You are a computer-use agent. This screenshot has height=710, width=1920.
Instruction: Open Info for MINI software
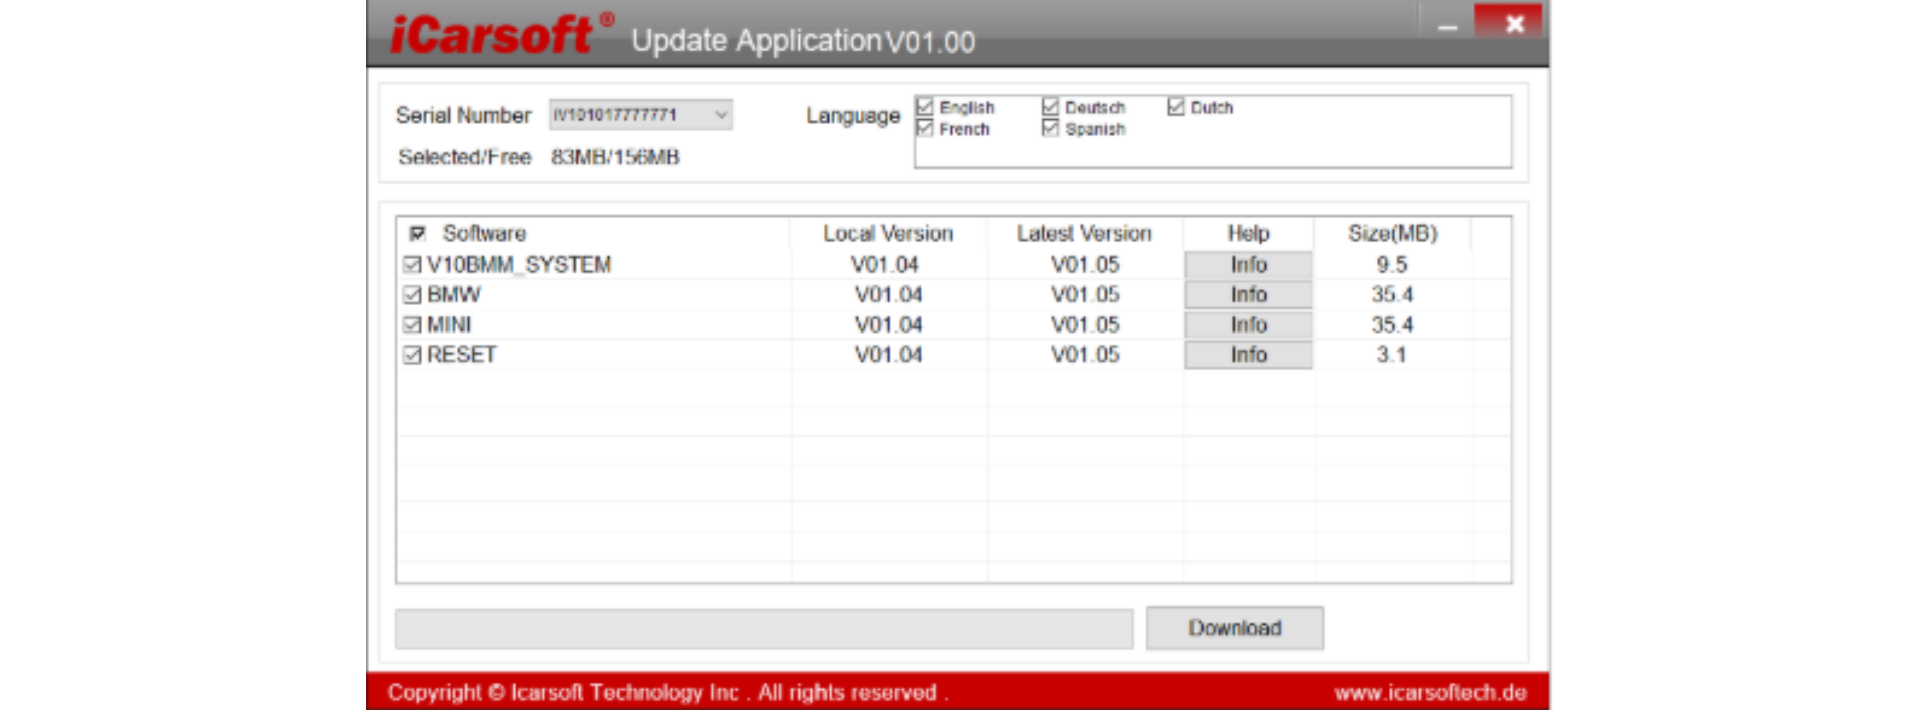[1249, 325]
